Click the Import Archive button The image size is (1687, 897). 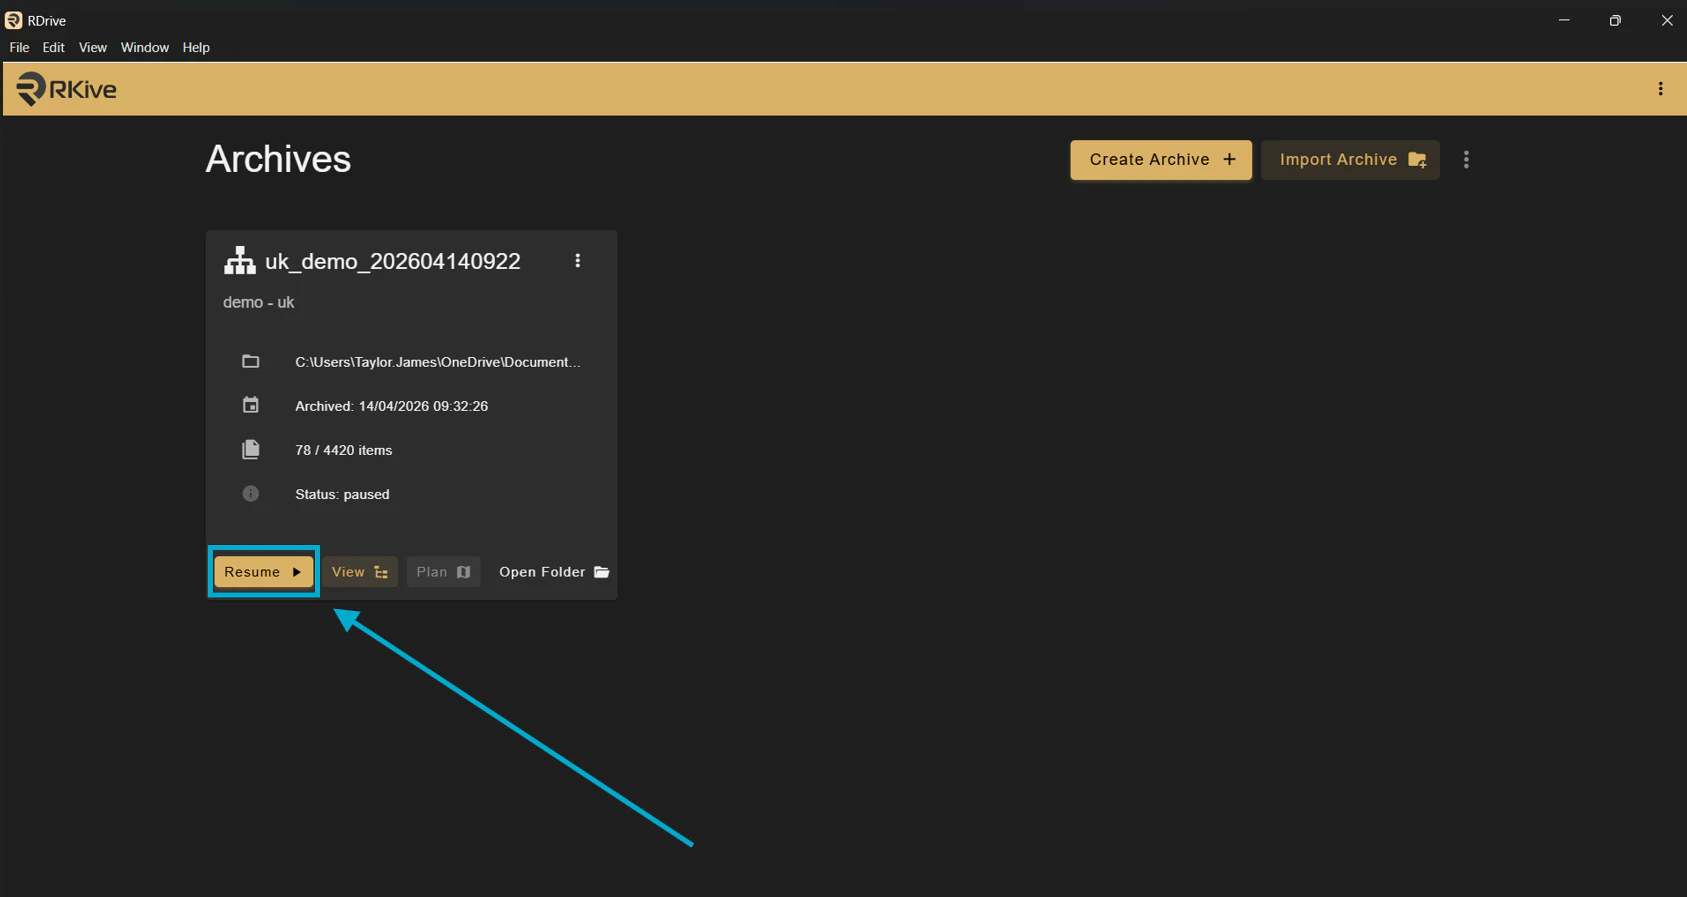pos(1350,160)
